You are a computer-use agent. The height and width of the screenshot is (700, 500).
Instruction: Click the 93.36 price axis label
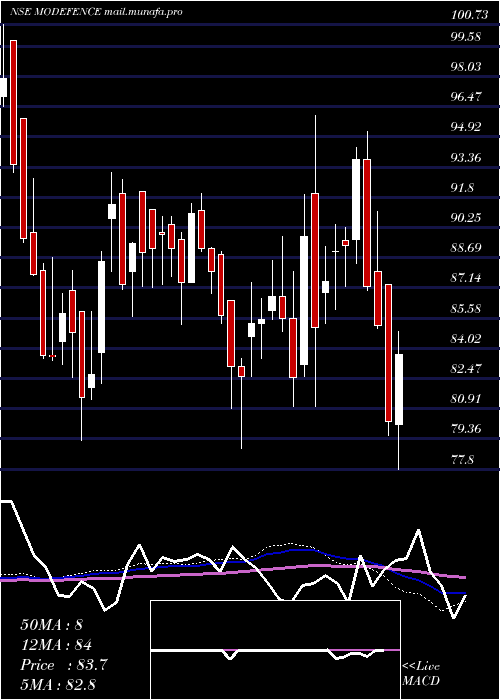(466, 158)
